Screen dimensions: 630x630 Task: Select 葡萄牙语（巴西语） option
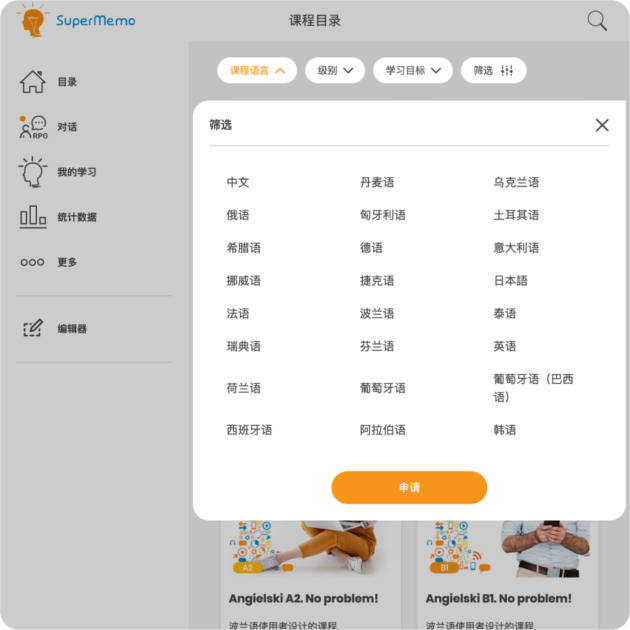[x=533, y=388]
